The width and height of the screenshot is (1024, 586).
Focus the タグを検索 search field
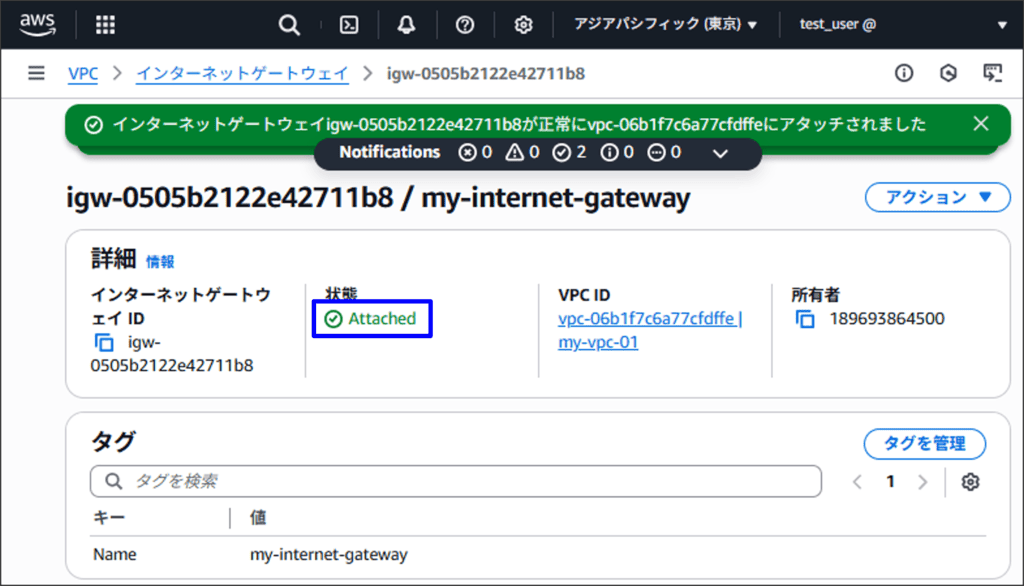456,481
